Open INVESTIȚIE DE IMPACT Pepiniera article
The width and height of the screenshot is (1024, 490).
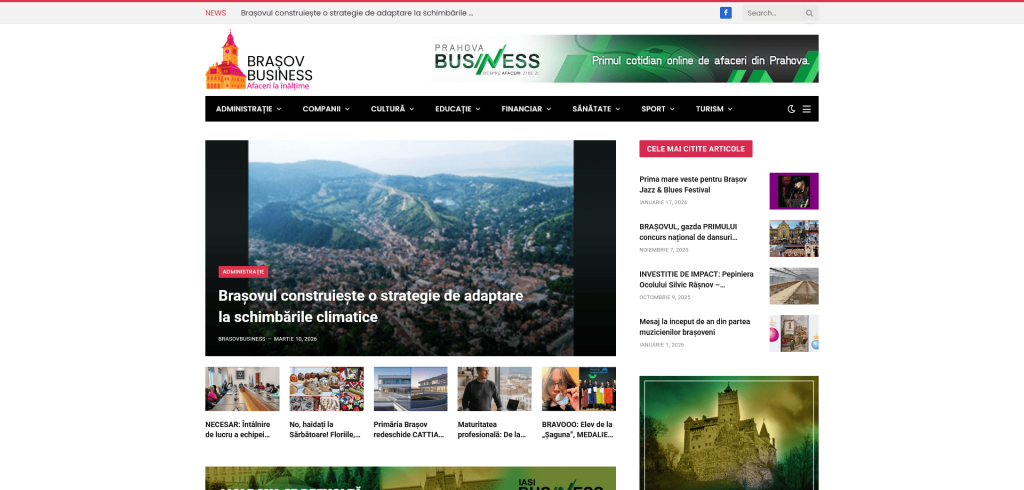point(697,280)
